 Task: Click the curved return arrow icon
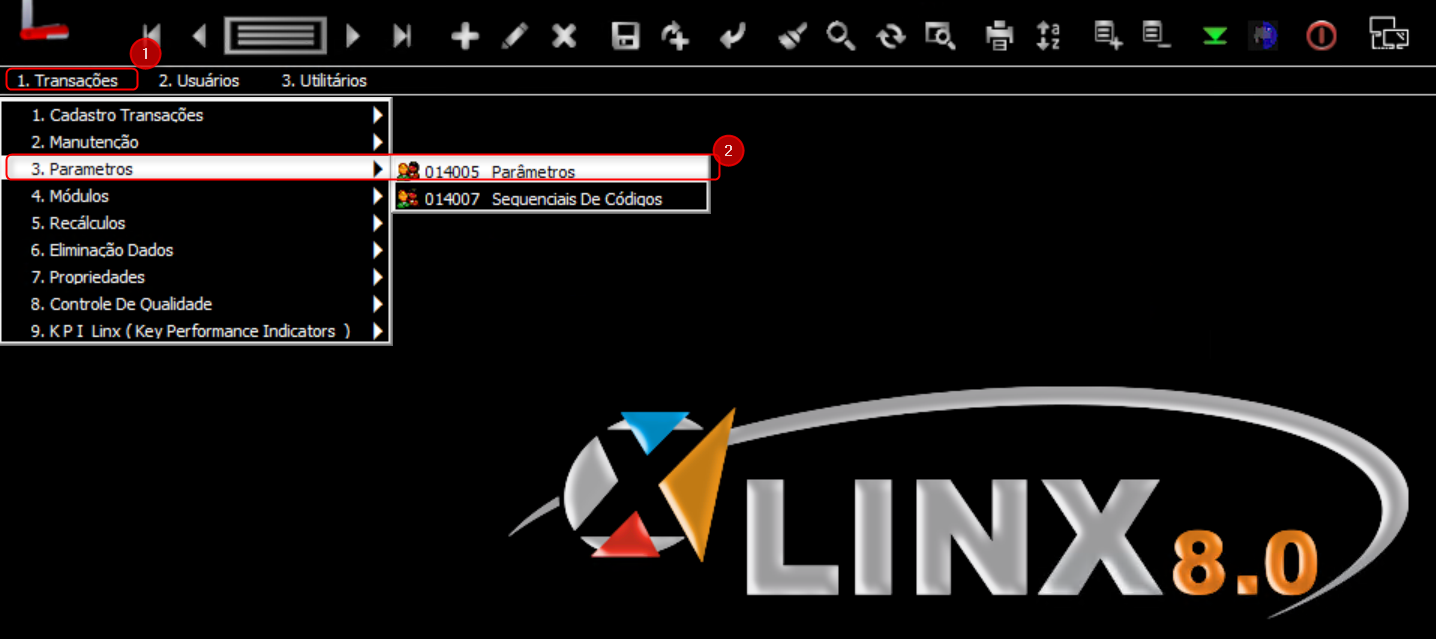click(733, 37)
